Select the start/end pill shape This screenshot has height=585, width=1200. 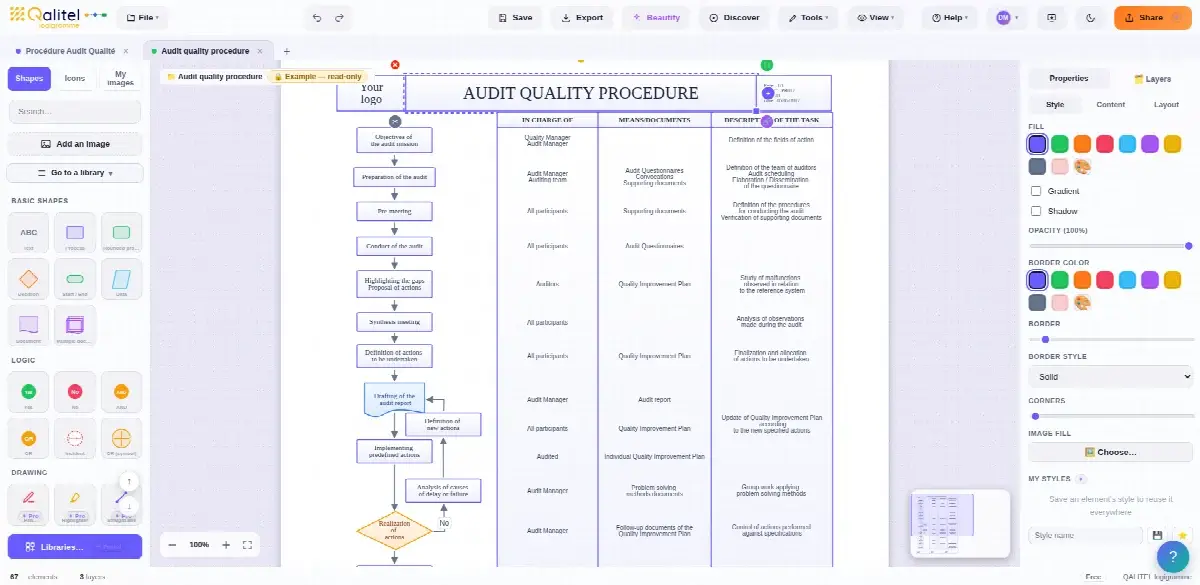tap(75, 279)
